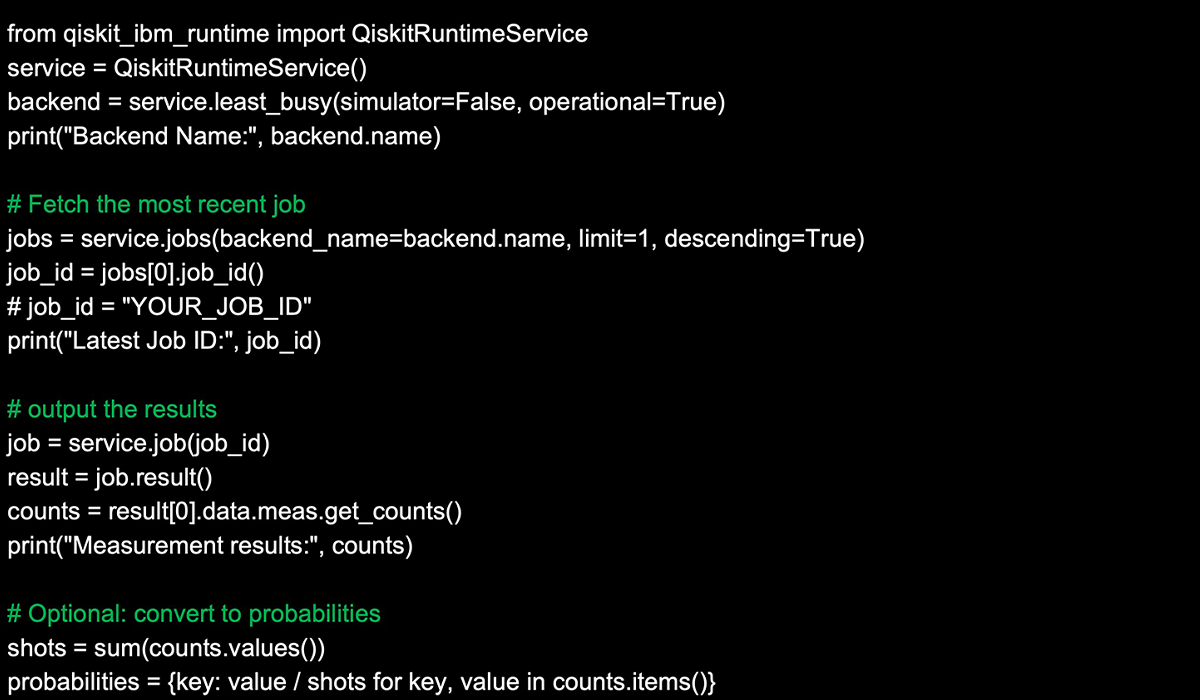Image resolution: width=1200 pixels, height=700 pixels.
Task: Click the "output the results" comment
Action: [111, 409]
